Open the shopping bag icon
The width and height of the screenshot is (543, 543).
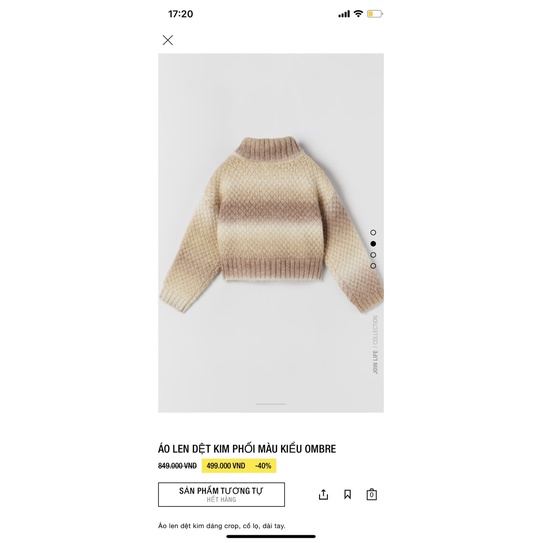(372, 494)
